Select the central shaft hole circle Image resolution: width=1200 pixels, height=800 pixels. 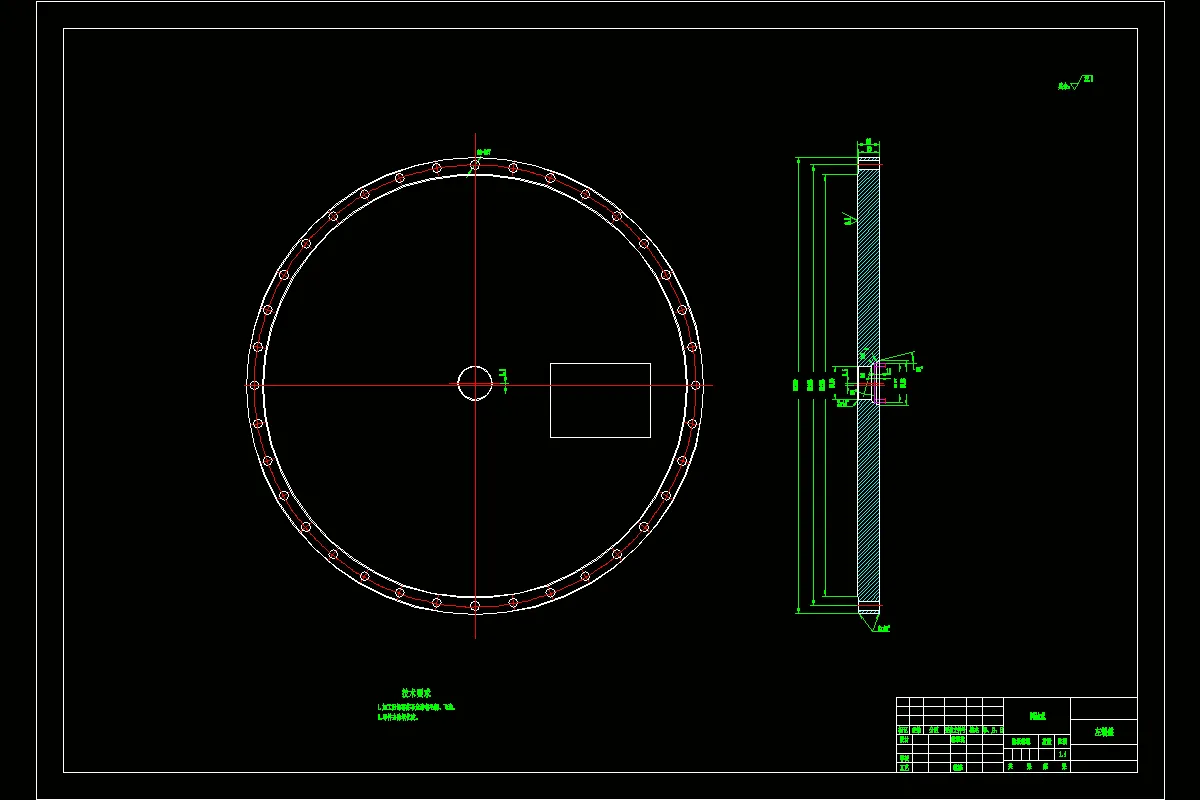475,382
